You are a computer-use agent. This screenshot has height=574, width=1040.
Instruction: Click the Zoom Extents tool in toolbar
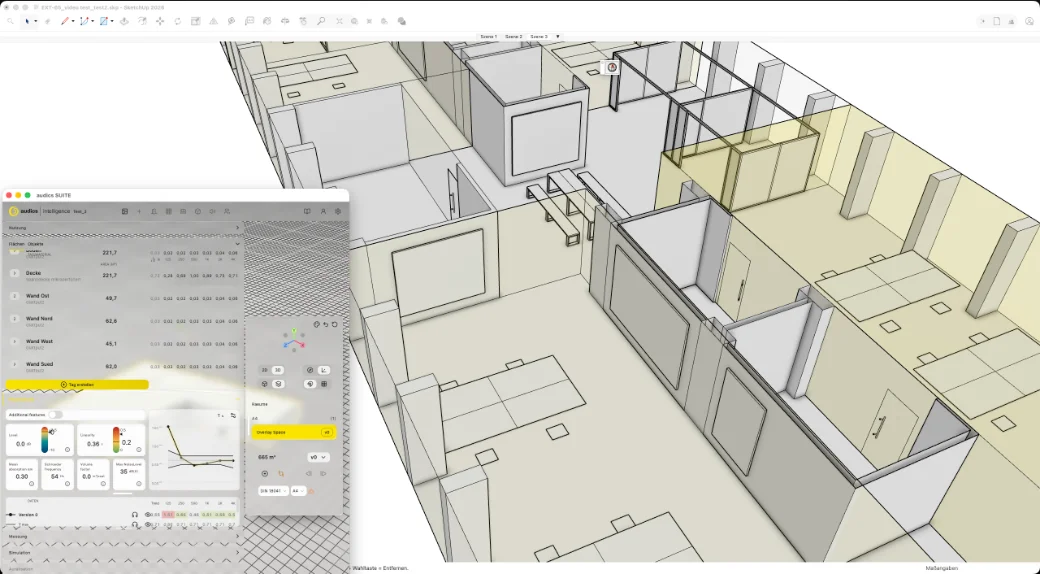coord(339,21)
